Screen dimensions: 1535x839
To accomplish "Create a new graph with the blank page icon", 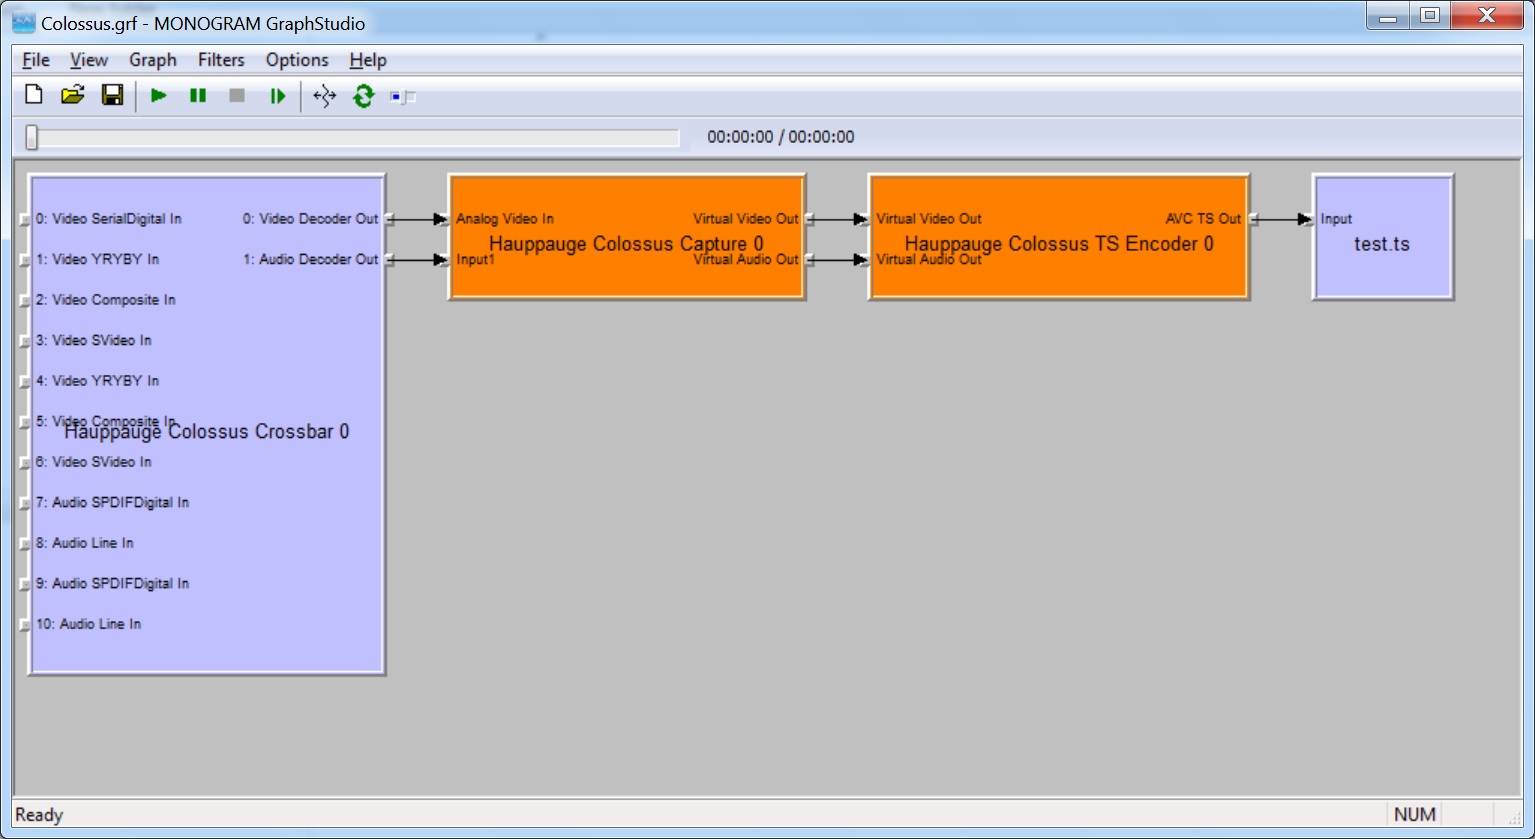I will tap(34, 95).
